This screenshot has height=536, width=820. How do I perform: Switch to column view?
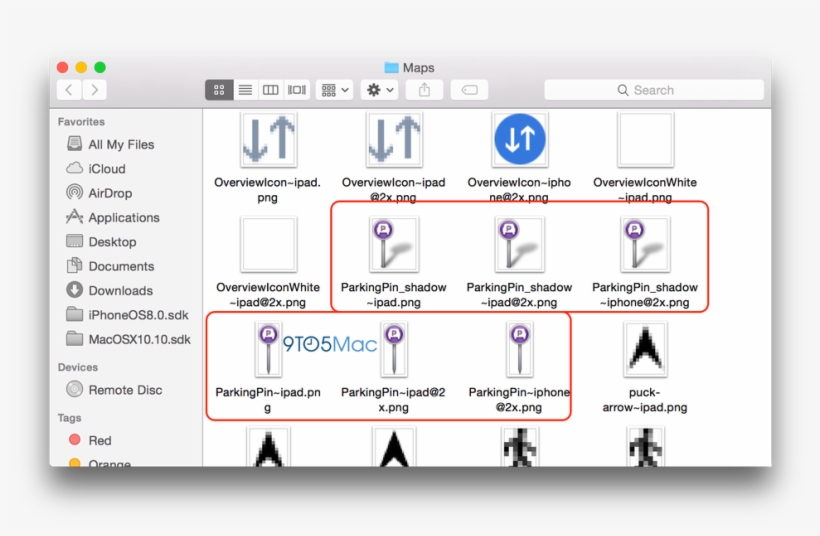pyautogui.click(x=270, y=90)
